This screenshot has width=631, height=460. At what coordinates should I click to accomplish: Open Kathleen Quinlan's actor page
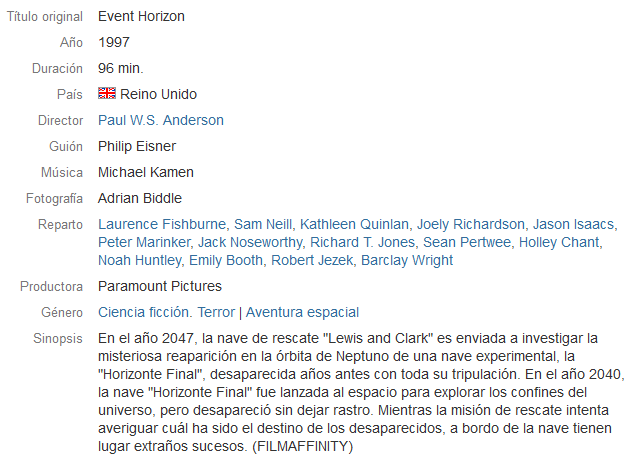pos(354,224)
